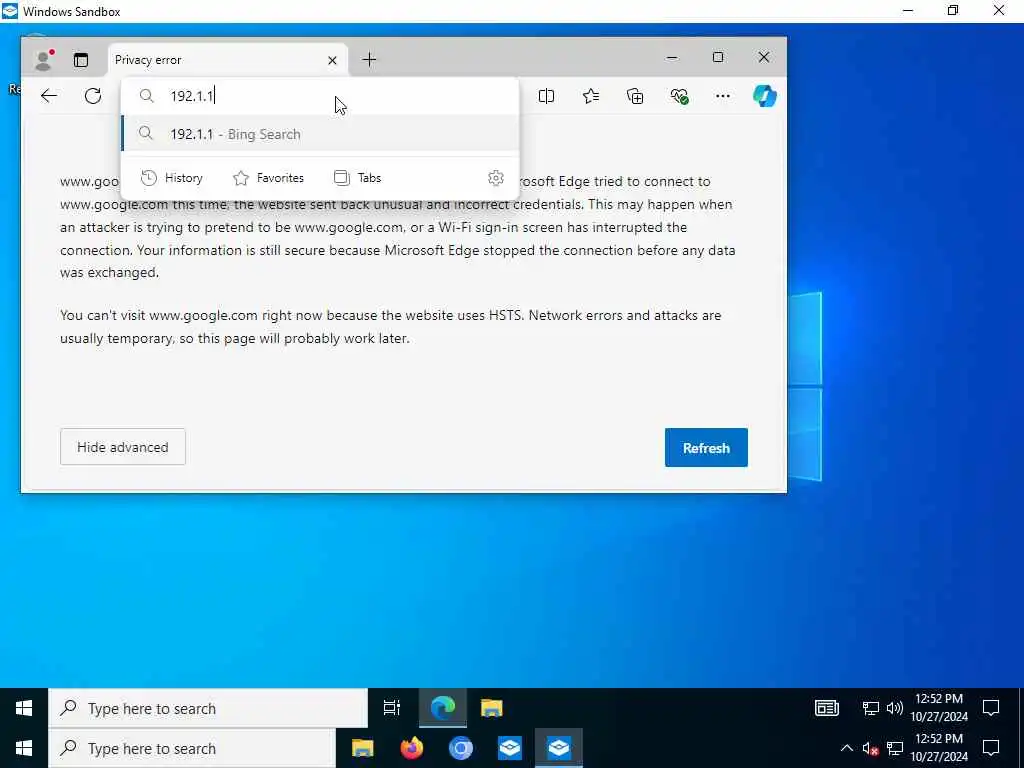Open the tab actions menu icon
The image size is (1024, 768).
coord(81,60)
